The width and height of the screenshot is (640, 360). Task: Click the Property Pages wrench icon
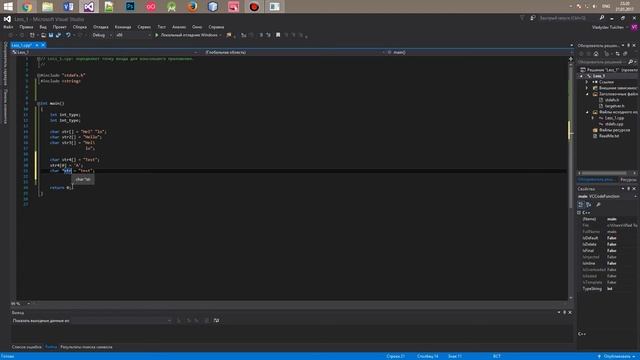[598, 204]
